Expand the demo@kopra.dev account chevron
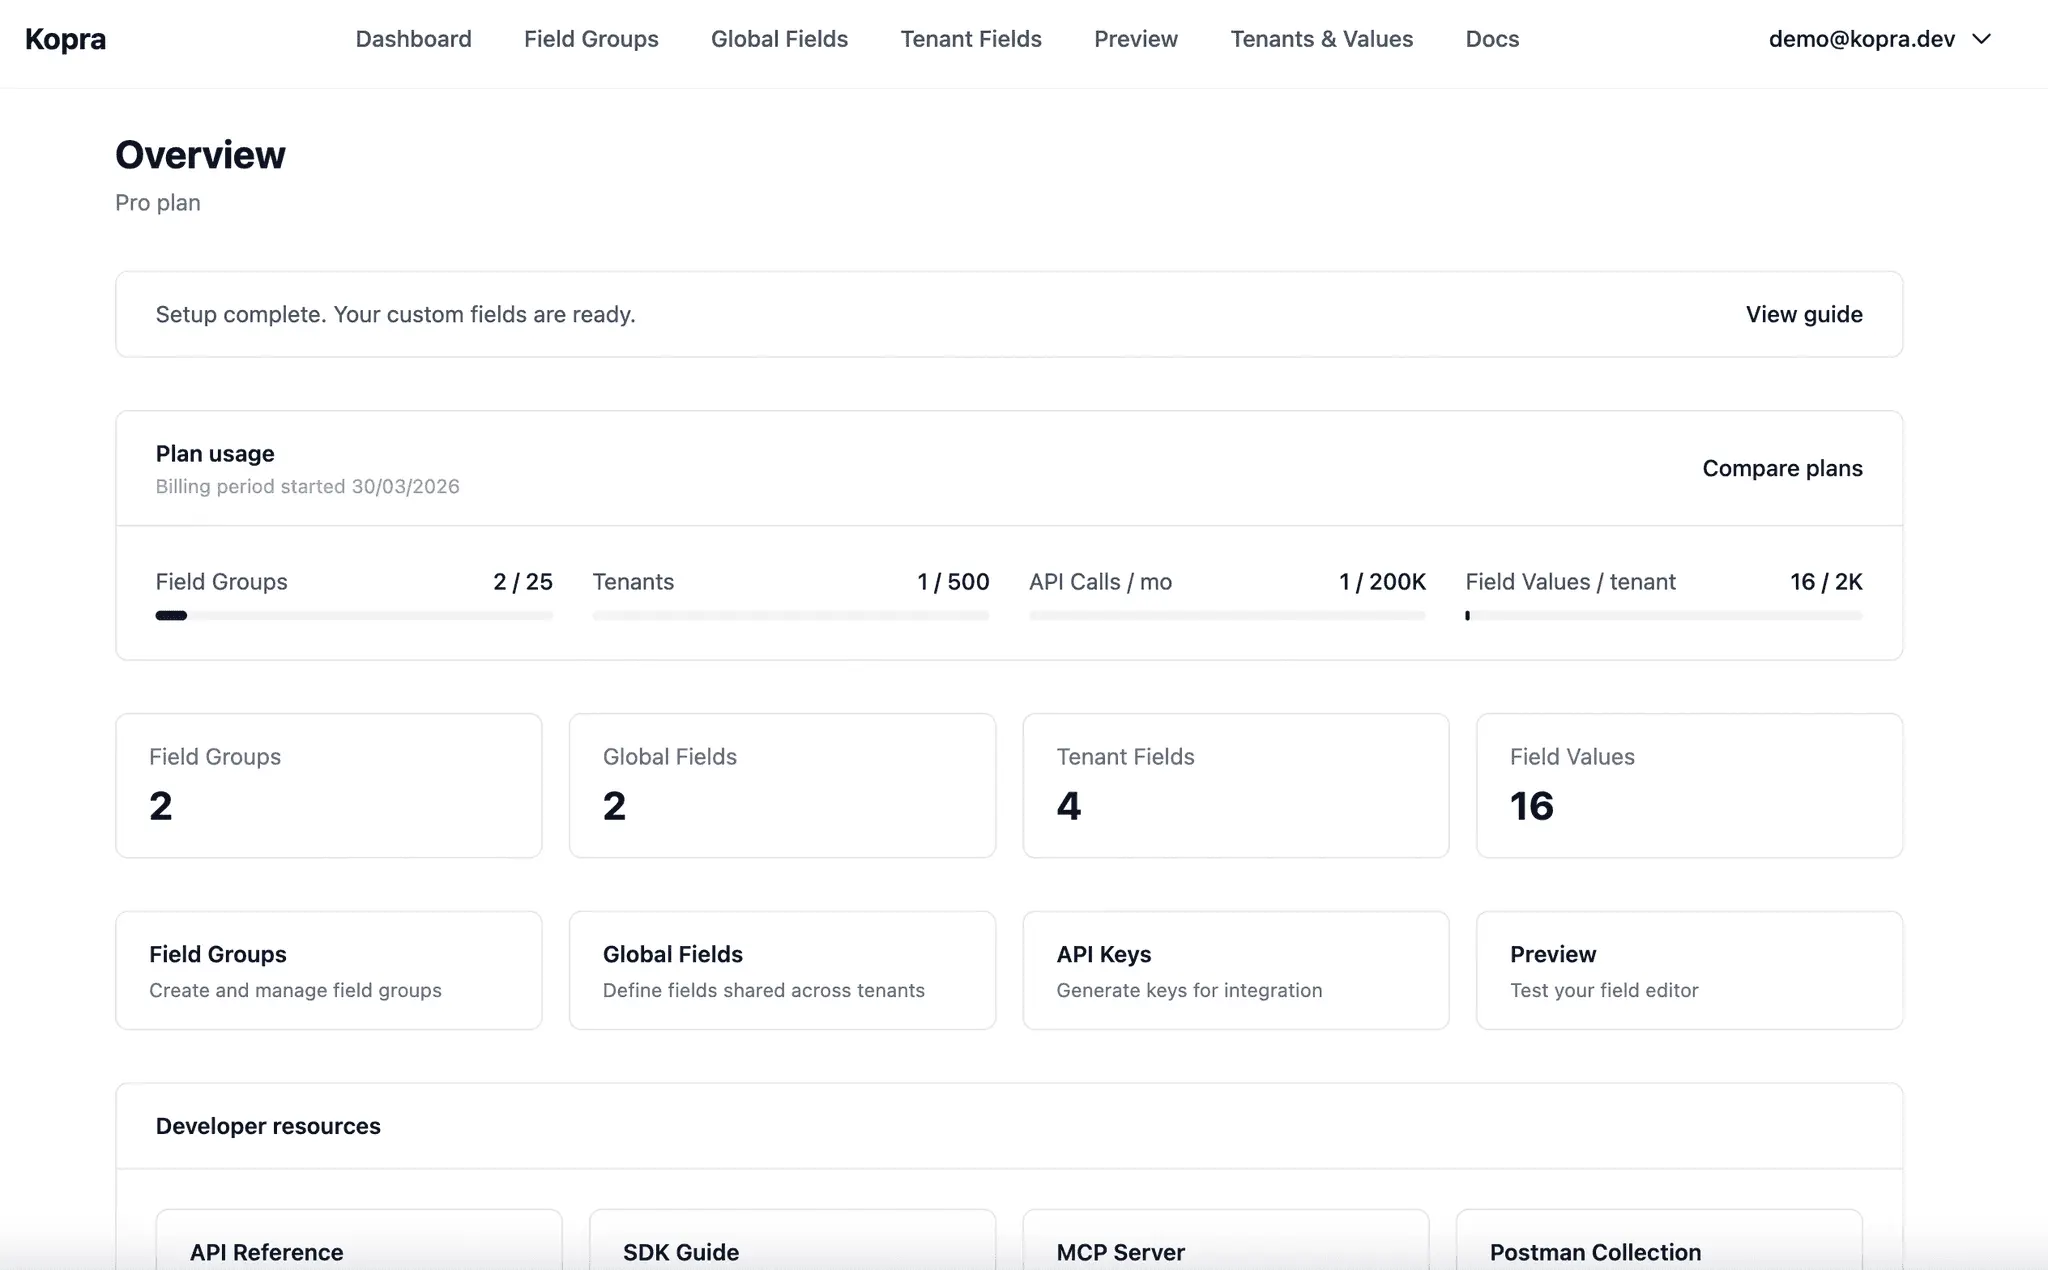The image size is (2048, 1270). coord(1981,39)
